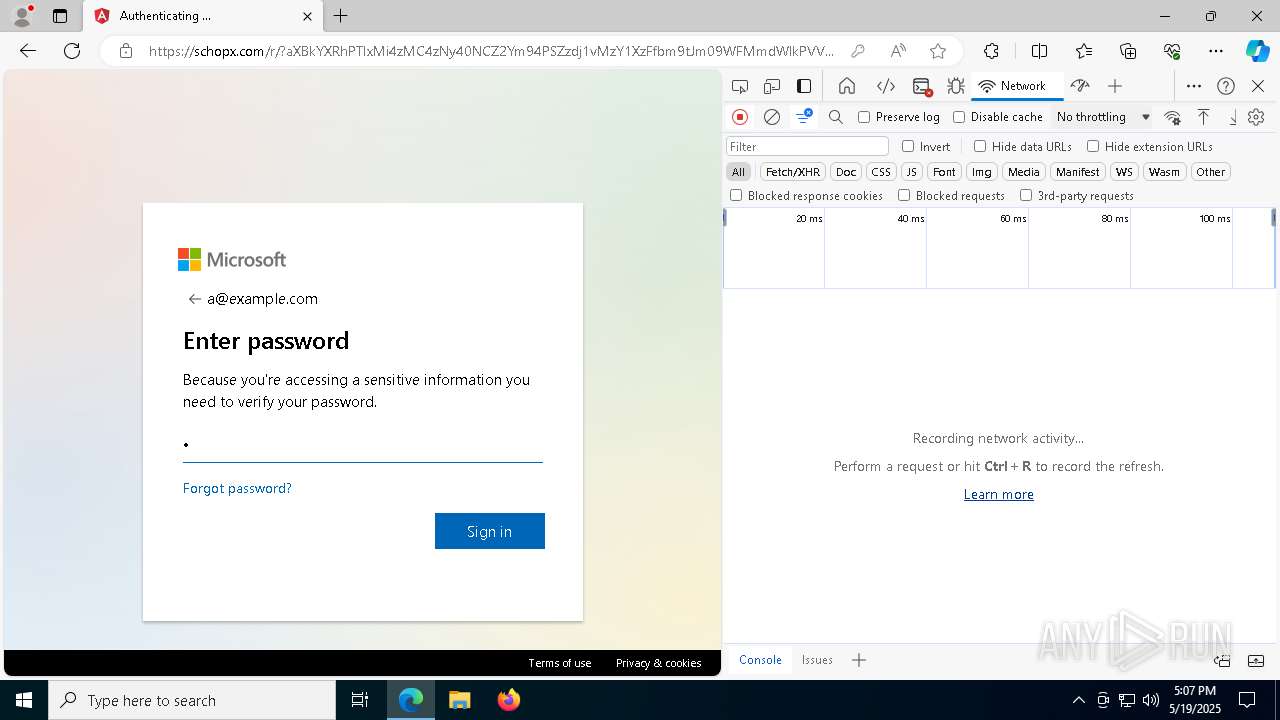Toggle the network filter bar icon
1280x720 pixels.
click(x=804, y=117)
